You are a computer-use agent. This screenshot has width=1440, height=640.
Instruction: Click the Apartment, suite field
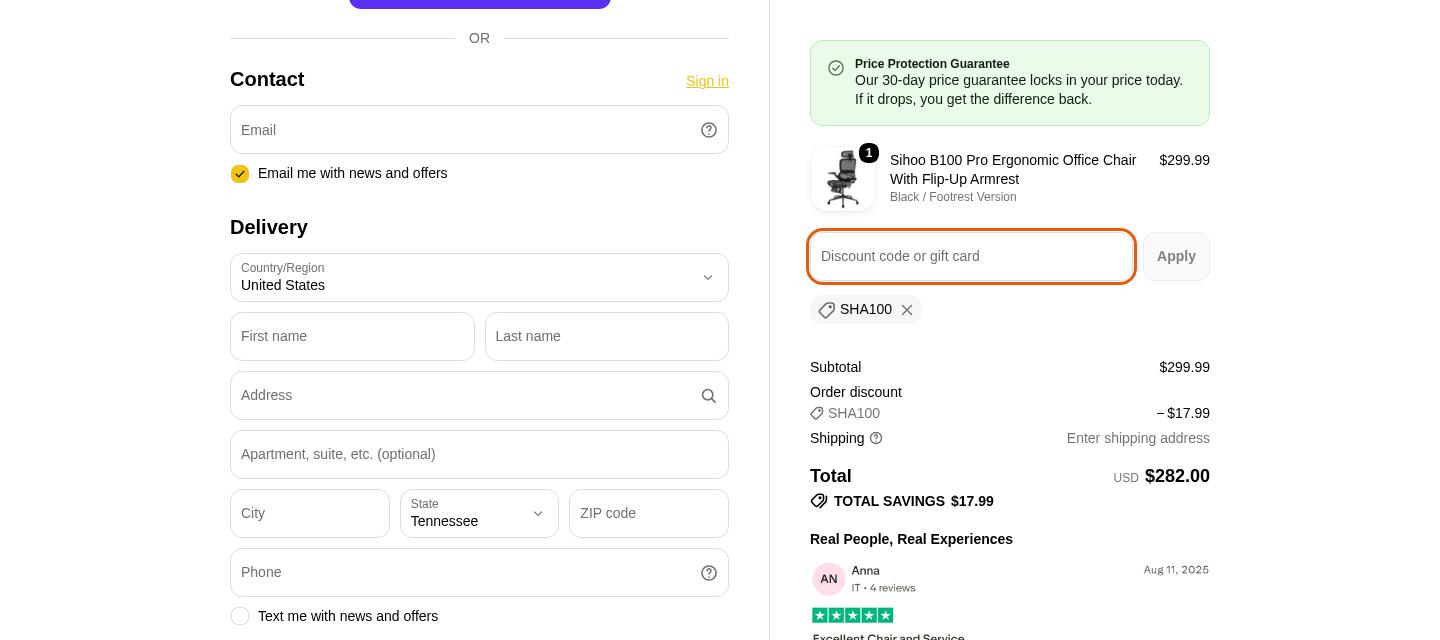[x=479, y=455]
